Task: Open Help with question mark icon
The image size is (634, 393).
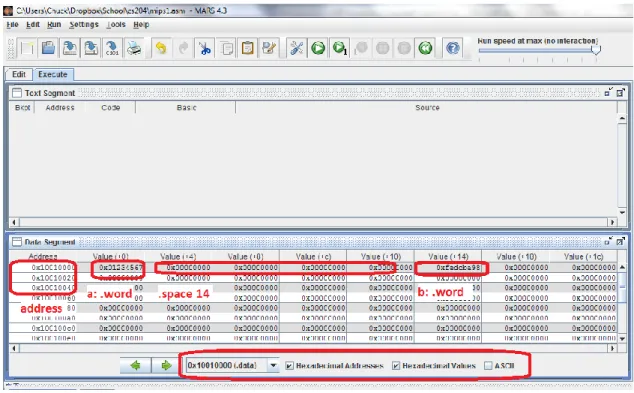Action: pyautogui.click(x=453, y=49)
